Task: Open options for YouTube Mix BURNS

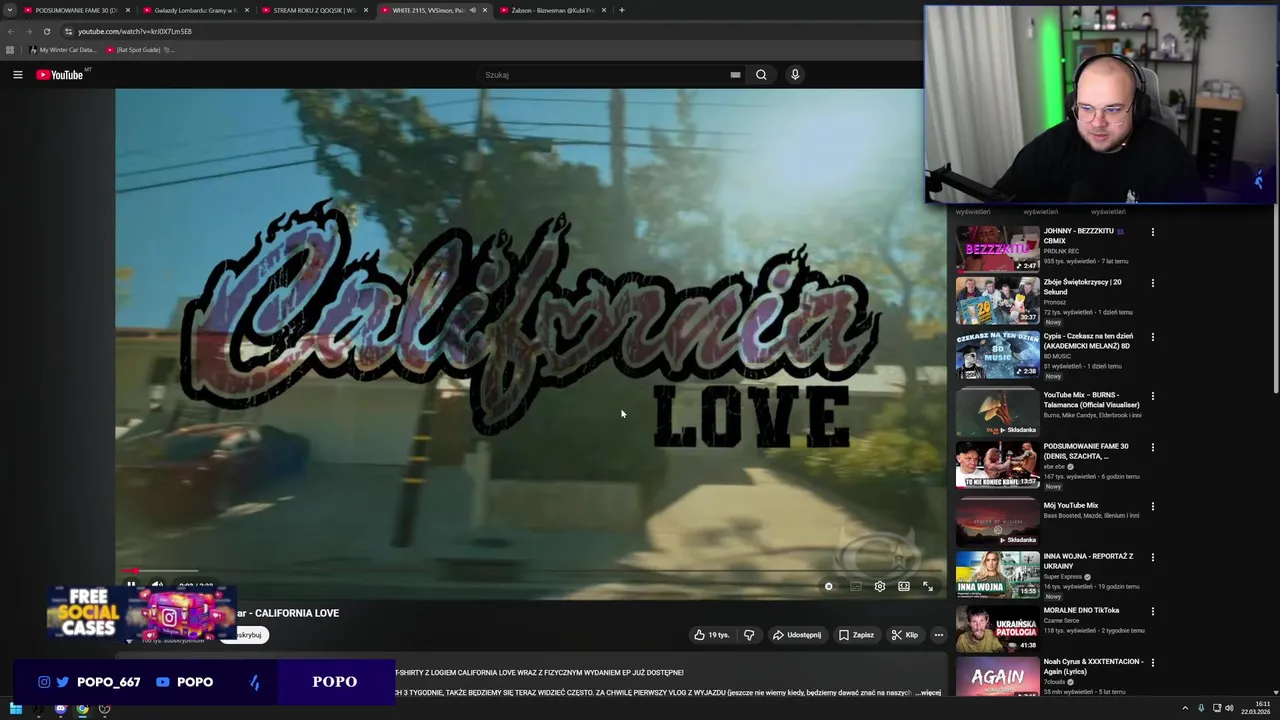Action: click(1152, 396)
